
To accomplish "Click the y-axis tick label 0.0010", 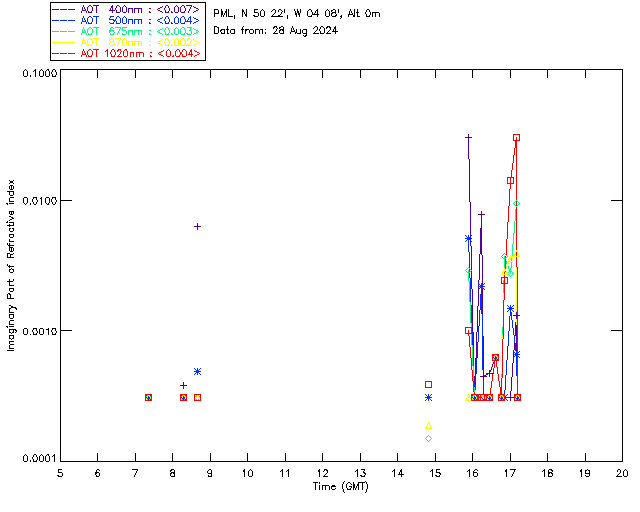I will (40, 331).
